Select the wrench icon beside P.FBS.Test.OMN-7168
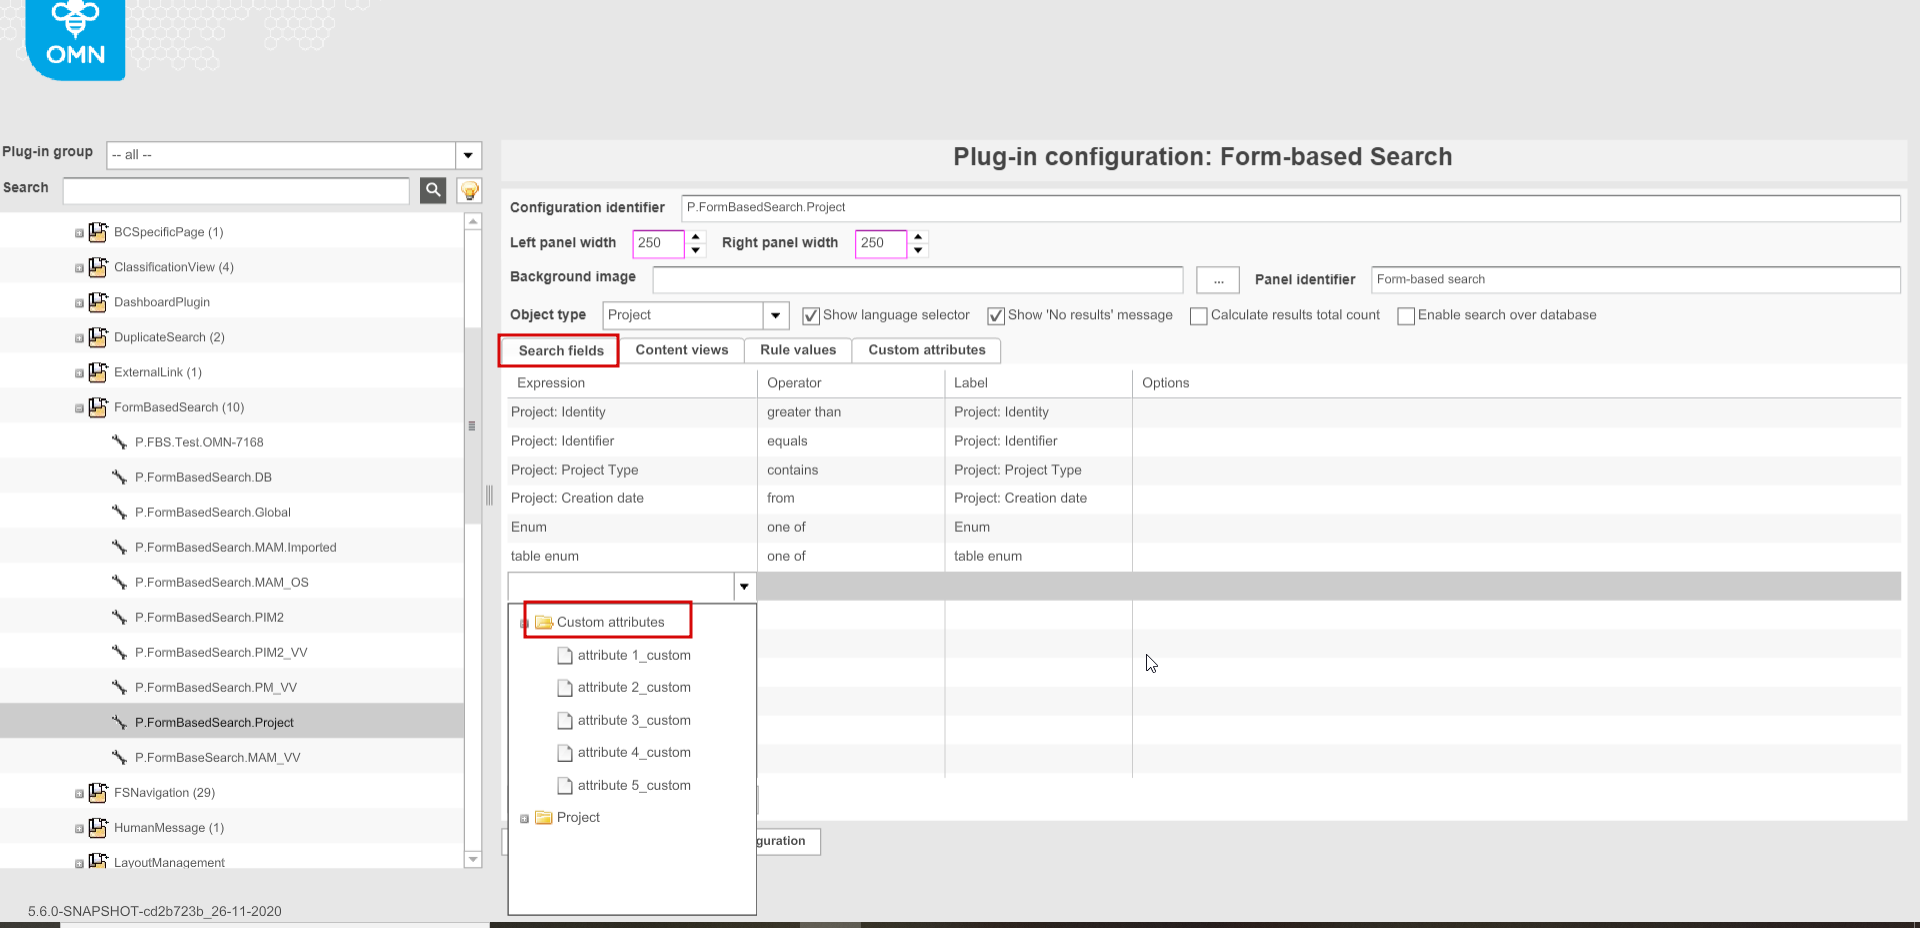This screenshot has width=1920, height=928. tap(120, 442)
